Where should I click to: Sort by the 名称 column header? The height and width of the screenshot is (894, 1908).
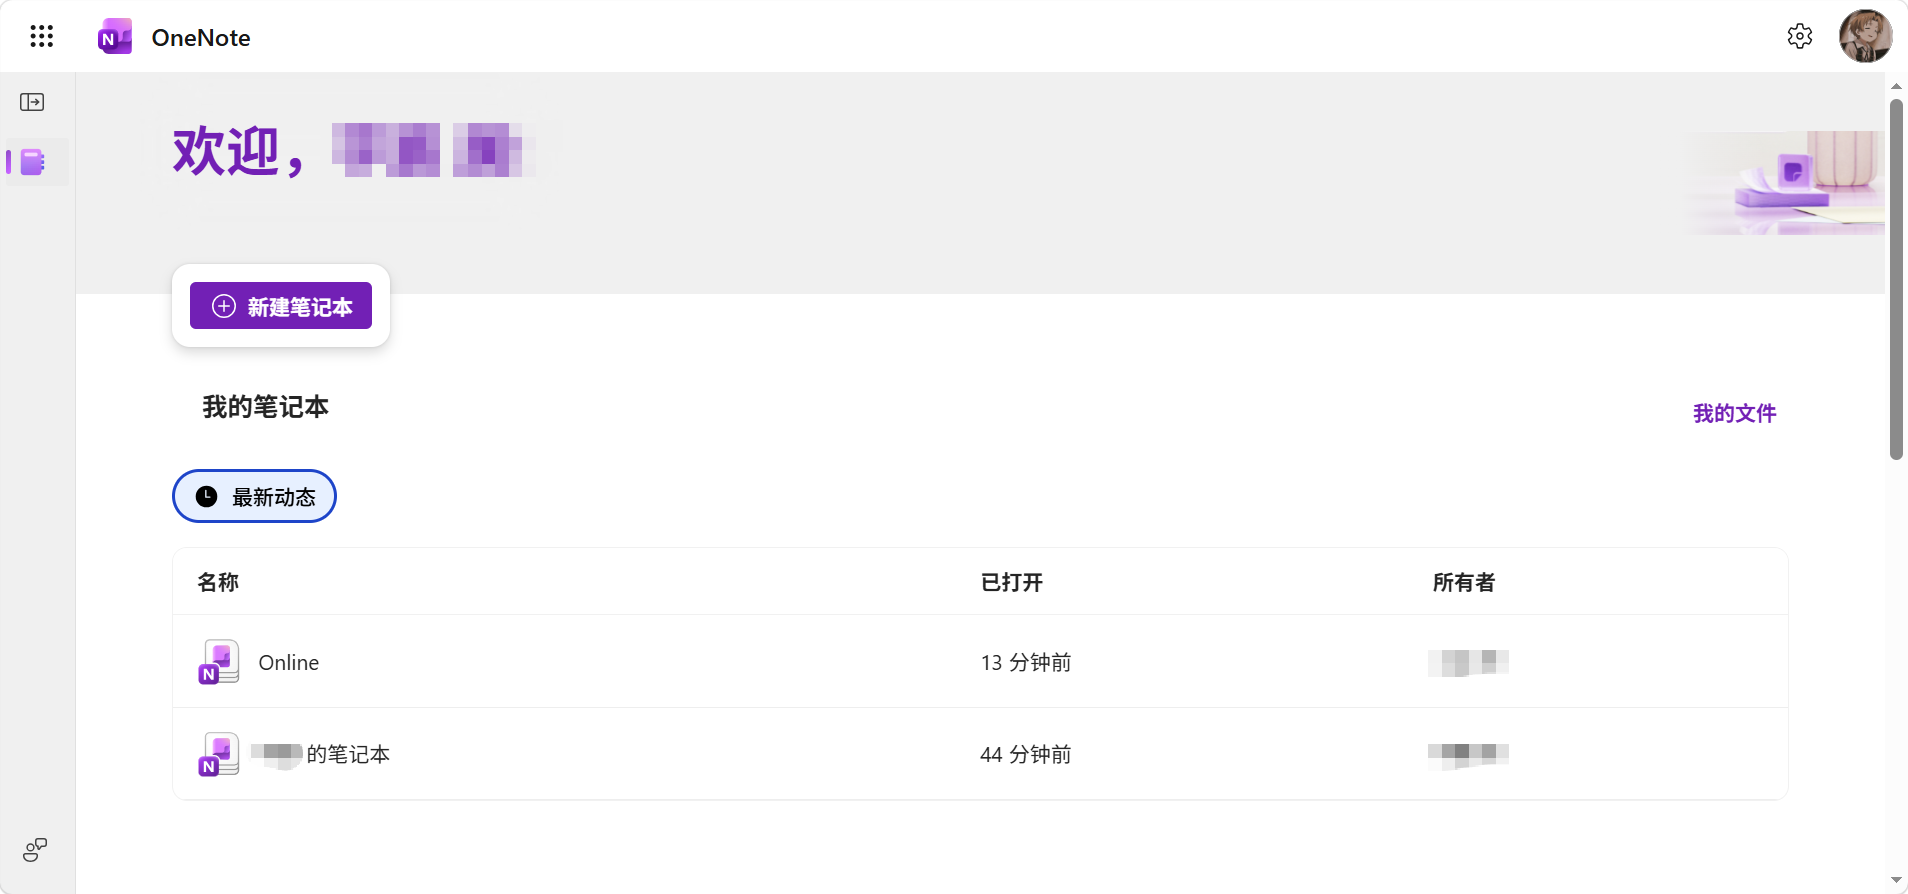(x=218, y=582)
